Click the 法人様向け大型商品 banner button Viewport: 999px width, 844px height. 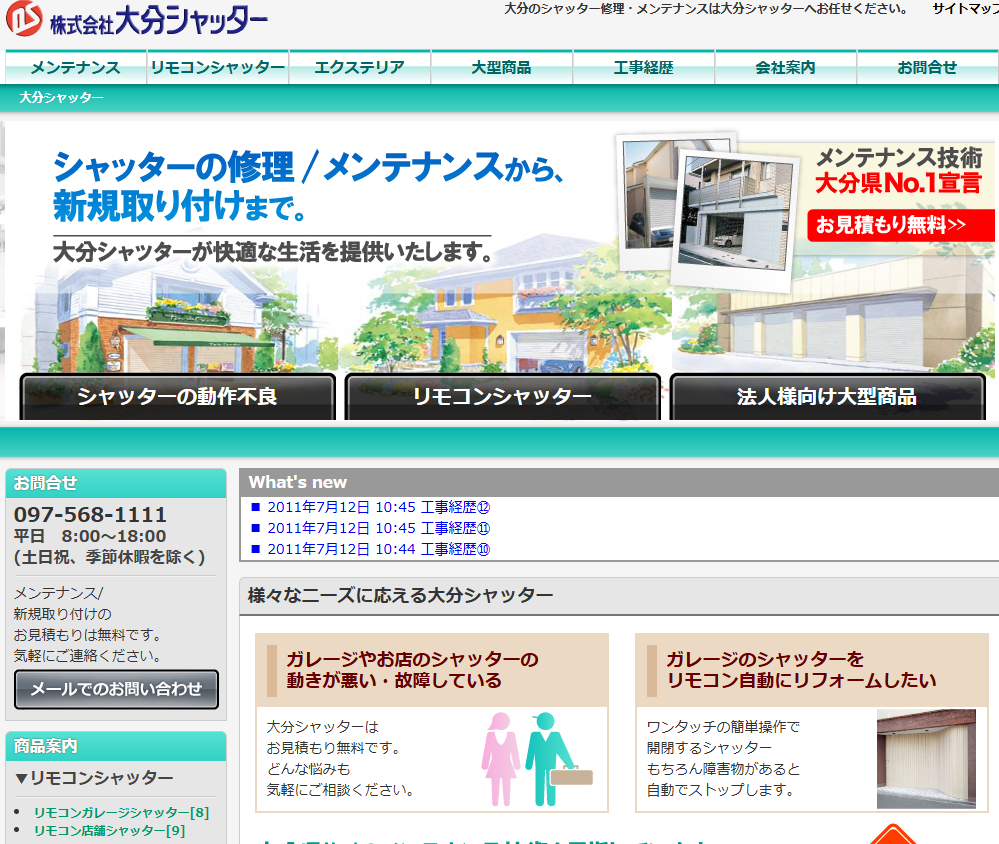[x=827, y=396]
